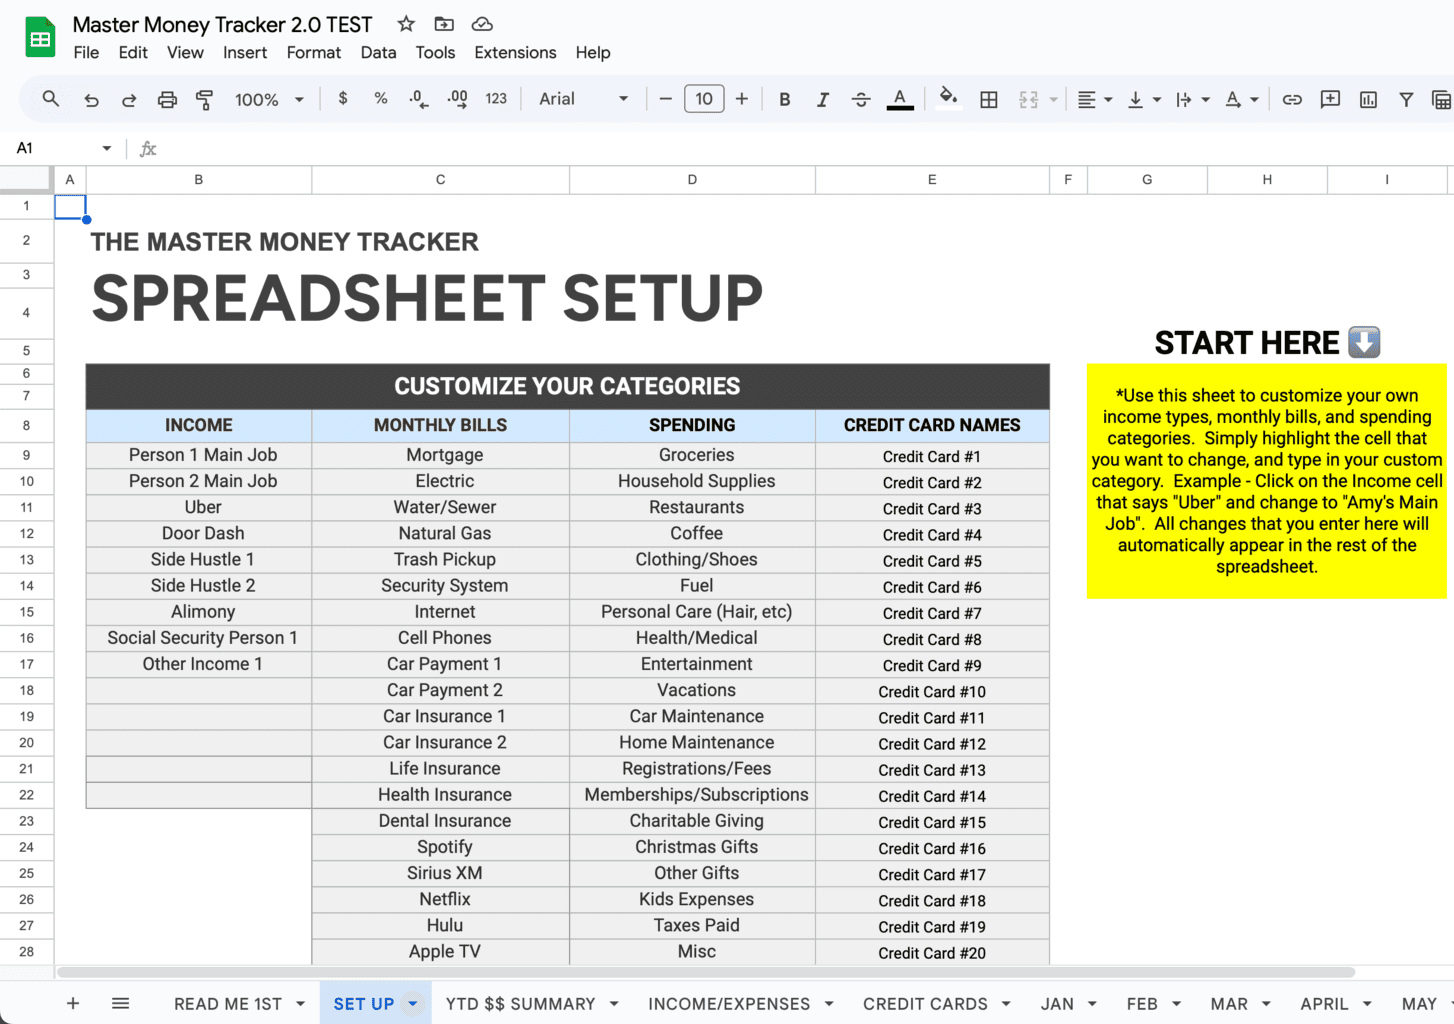Toggle italic formatting
The image size is (1454, 1024).
click(823, 99)
